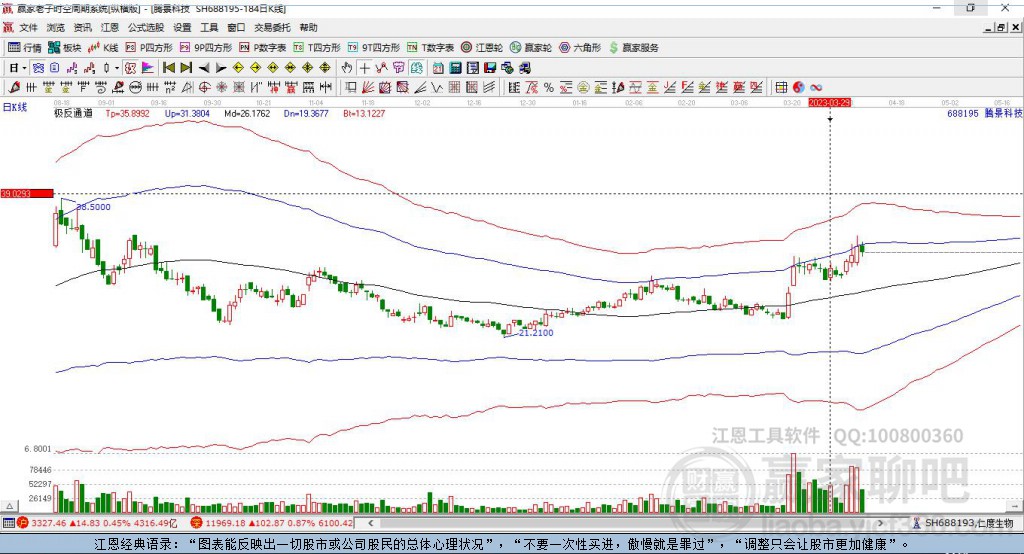Select the pencil drawing tool
Image resolution: width=1024 pixels, height=554 pixels.
point(14,88)
